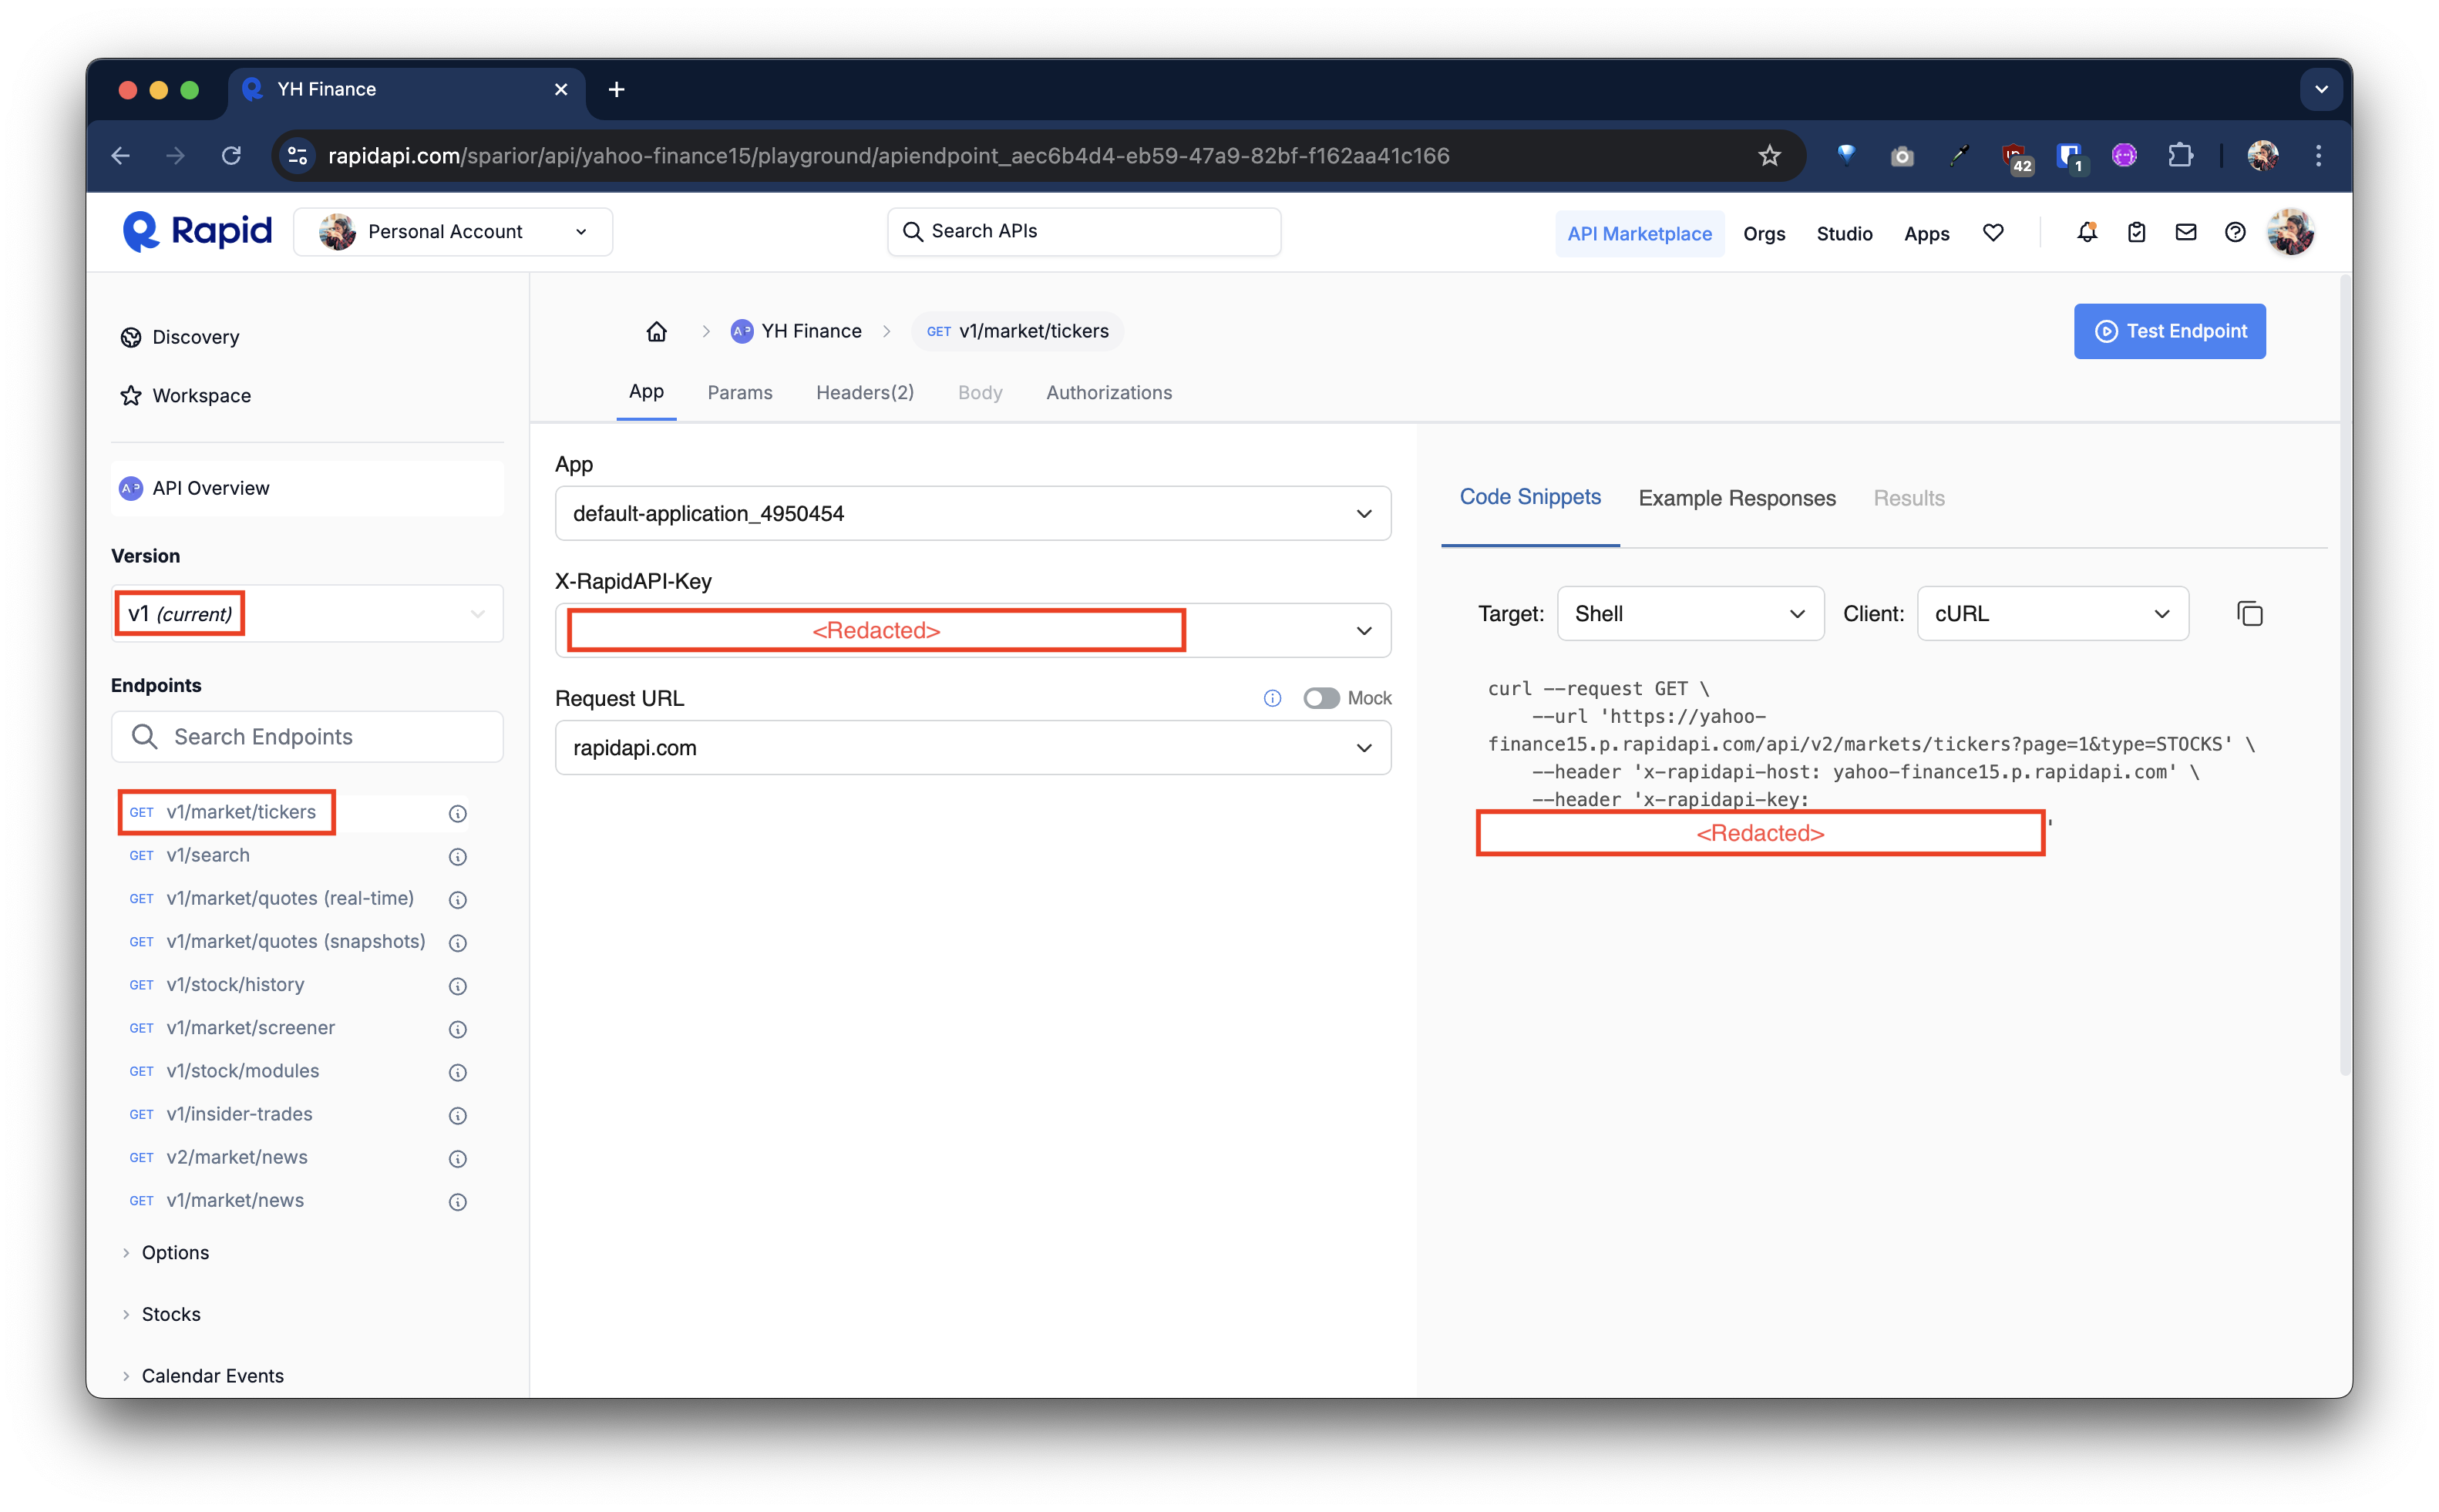The width and height of the screenshot is (2439, 1512).
Task: Go to home breadcrumb icon
Action: [x=656, y=331]
